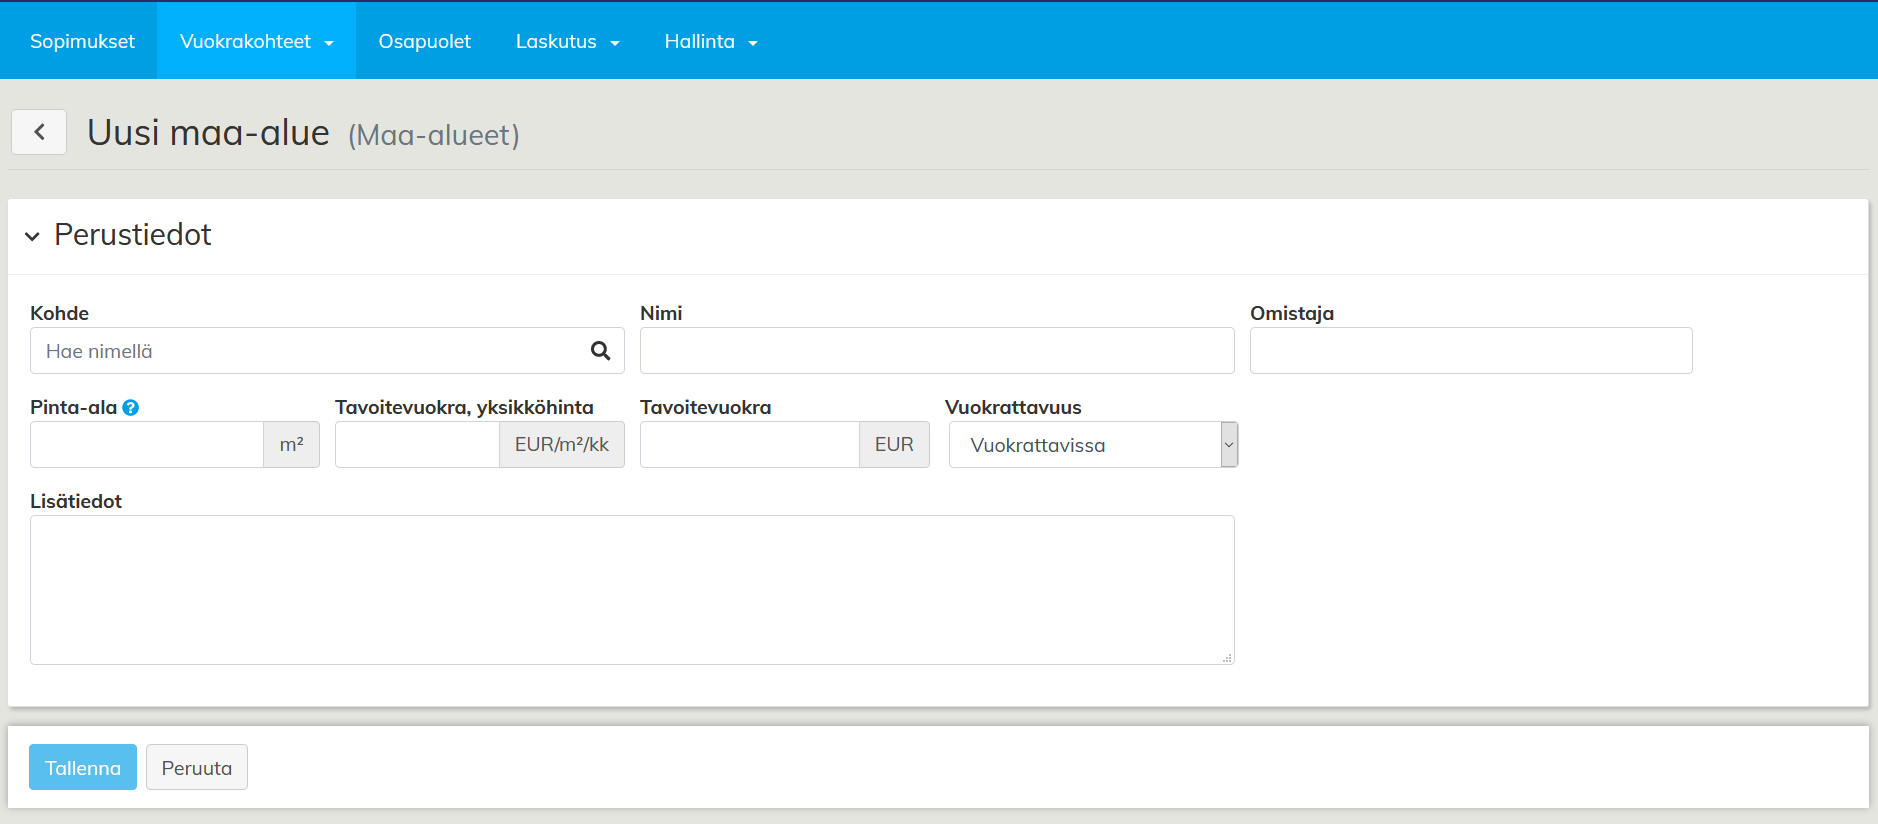Viewport: 1878px width, 824px height.
Task: Open the Vuokrattavuus dropdown
Action: (1093, 445)
